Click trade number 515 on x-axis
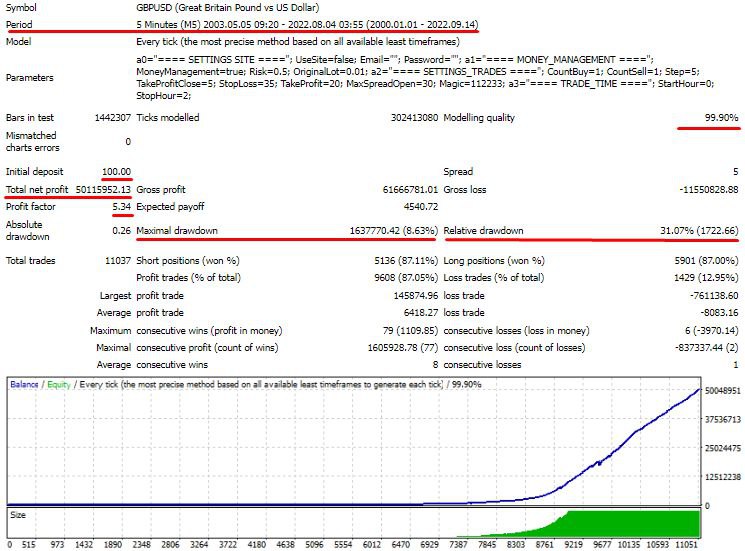745x551 pixels. [29, 544]
